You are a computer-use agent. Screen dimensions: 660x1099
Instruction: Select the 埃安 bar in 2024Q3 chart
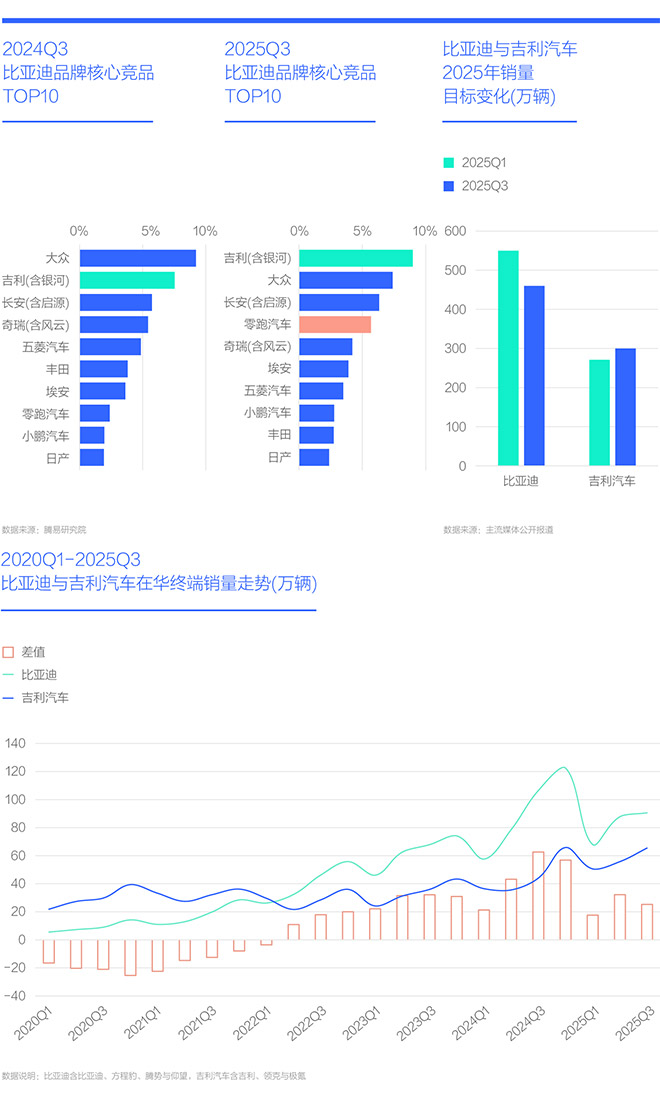pyautogui.click(x=102, y=391)
